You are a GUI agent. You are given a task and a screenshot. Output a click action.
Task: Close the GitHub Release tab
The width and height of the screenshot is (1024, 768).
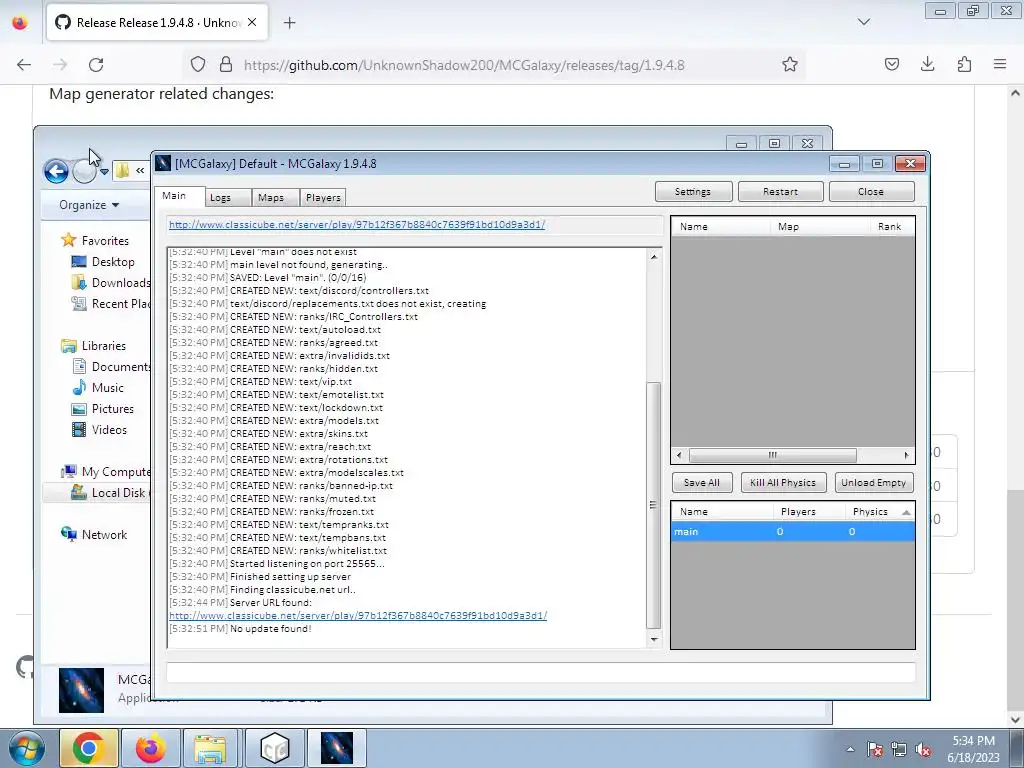click(x=252, y=22)
